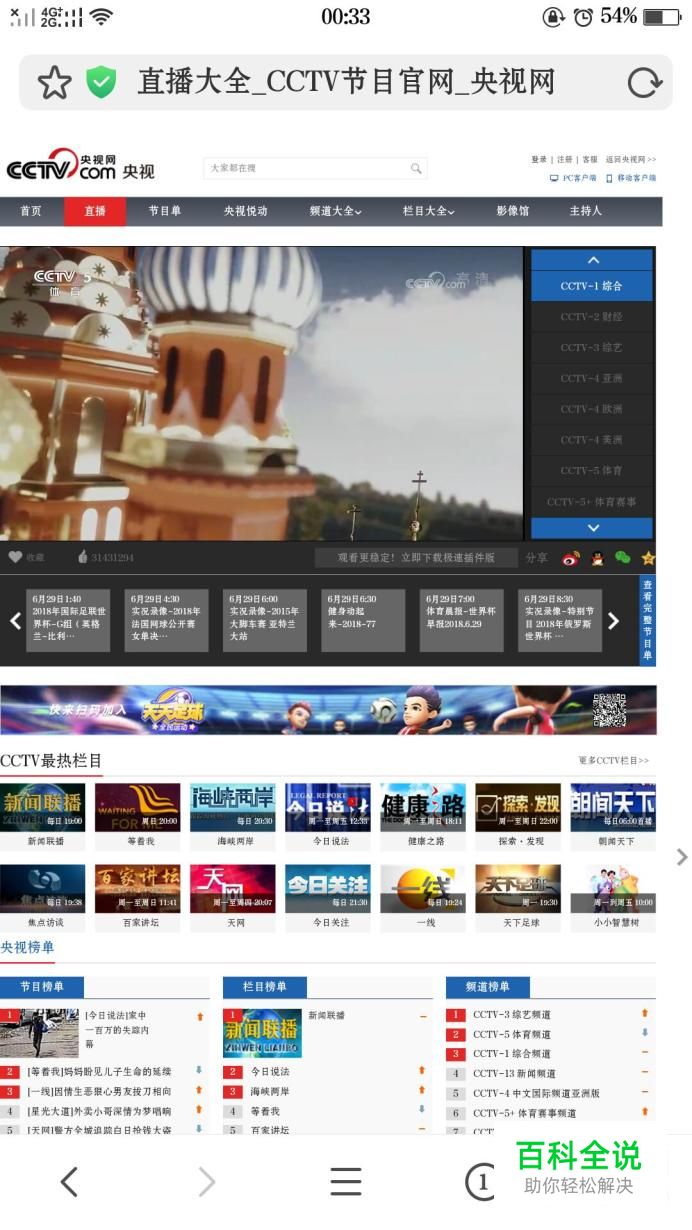The width and height of the screenshot is (692, 1230).
Task: Click 立即下载极速插件版 download banner
Action: 417,558
